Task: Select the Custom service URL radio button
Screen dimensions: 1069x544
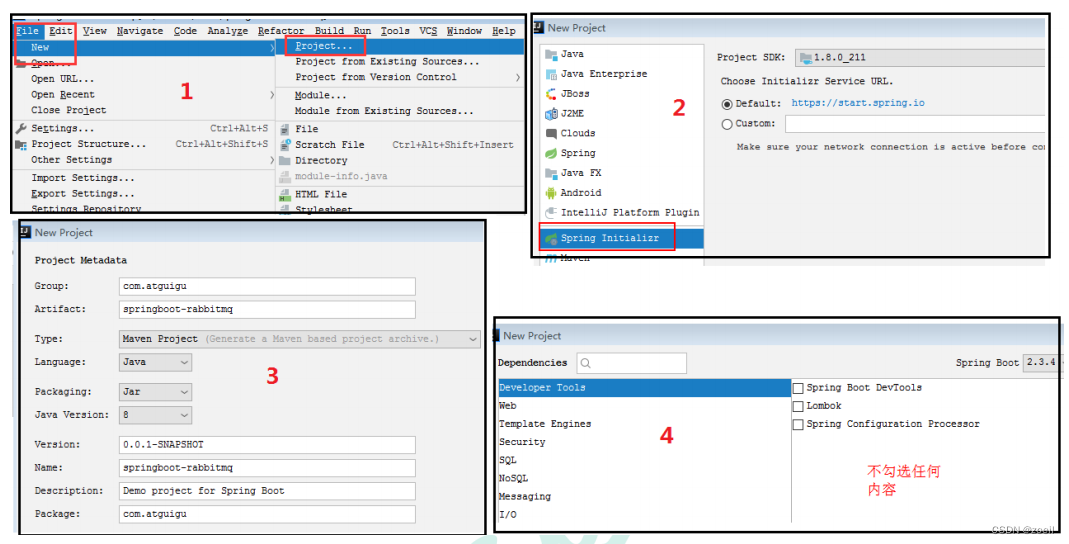Action: (x=727, y=124)
